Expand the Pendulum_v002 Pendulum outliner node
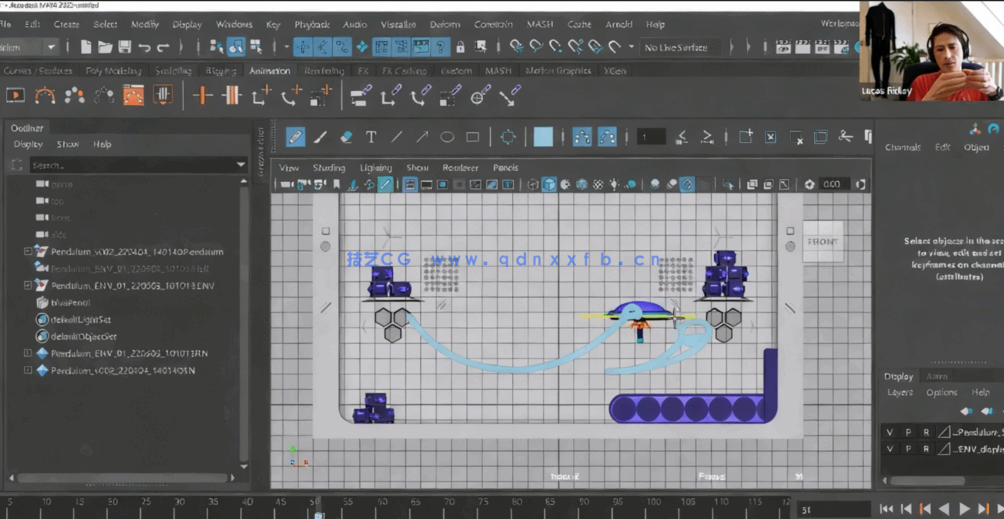 [28, 252]
